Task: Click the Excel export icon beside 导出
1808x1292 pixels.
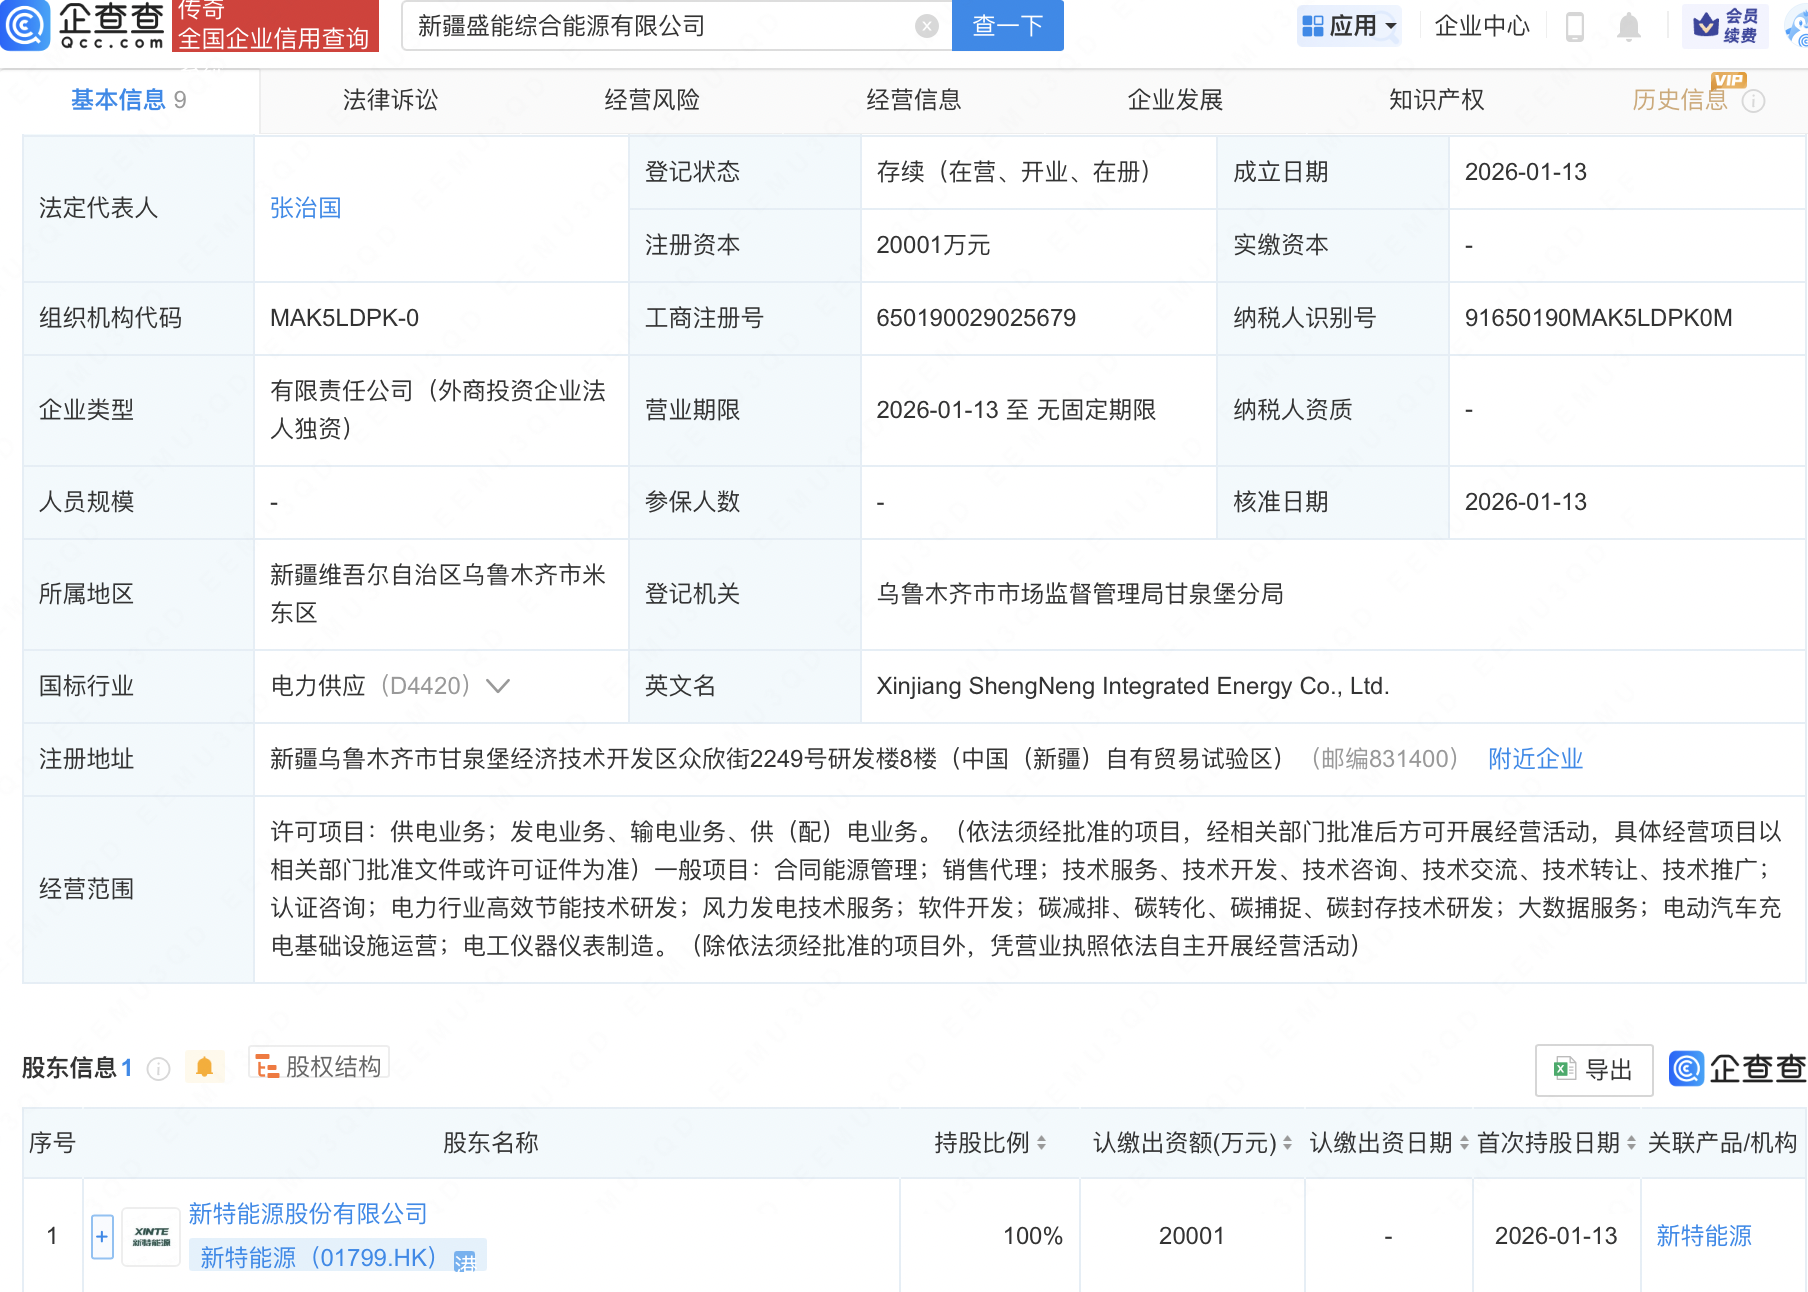Action: [x=1567, y=1069]
